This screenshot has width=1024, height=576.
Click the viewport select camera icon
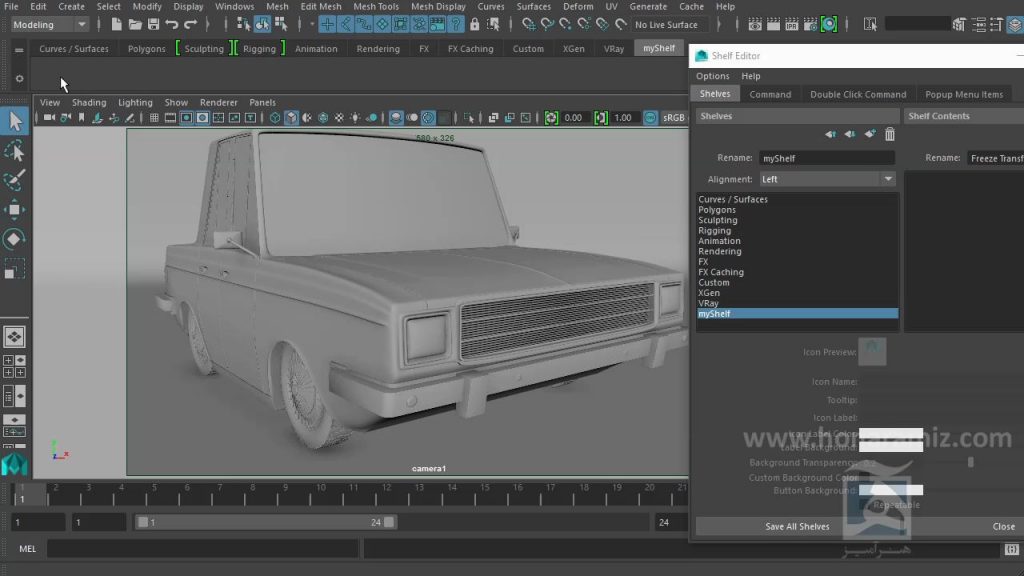[49, 118]
